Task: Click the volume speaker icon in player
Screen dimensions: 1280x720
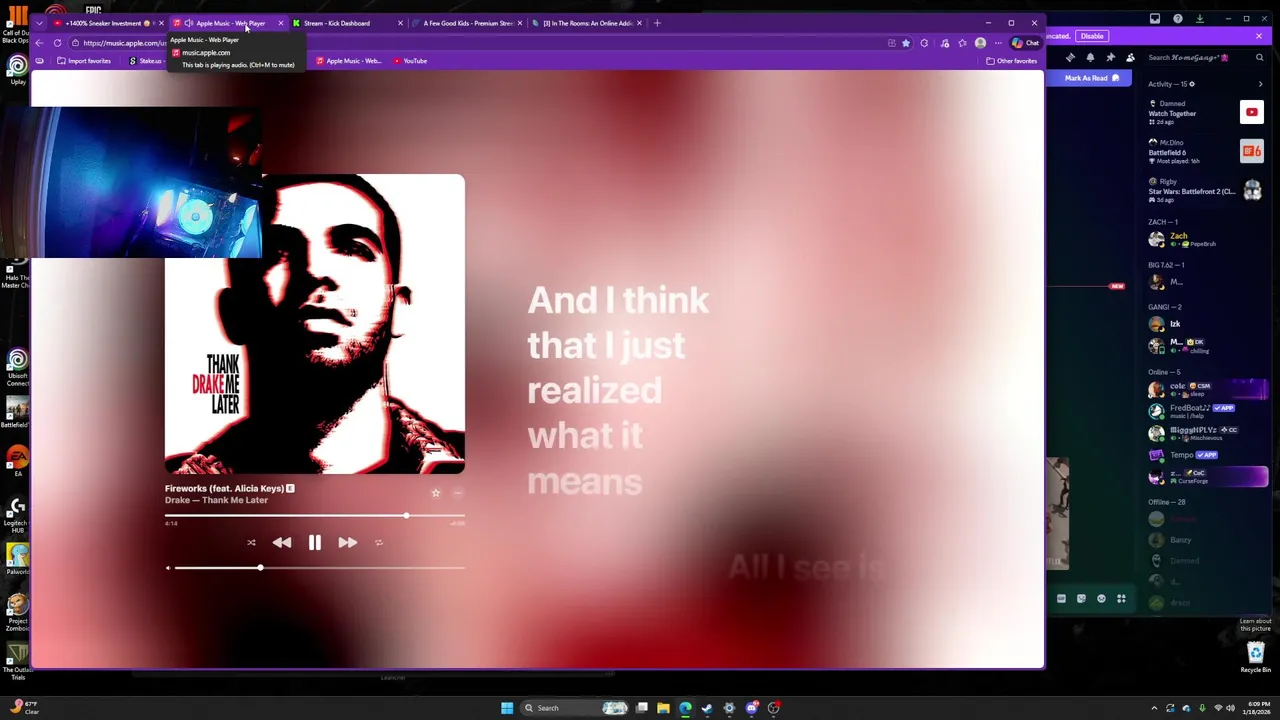Action: pos(168,568)
